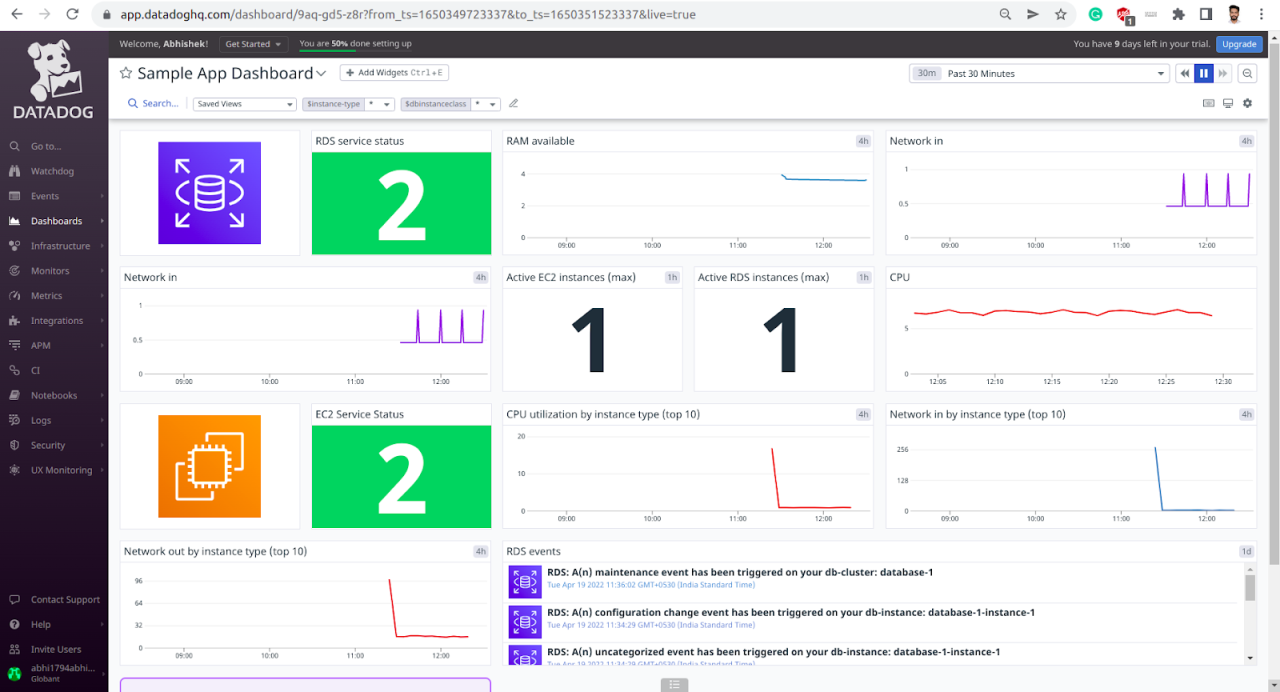
Task: Click Add Widgets button
Action: pos(395,73)
